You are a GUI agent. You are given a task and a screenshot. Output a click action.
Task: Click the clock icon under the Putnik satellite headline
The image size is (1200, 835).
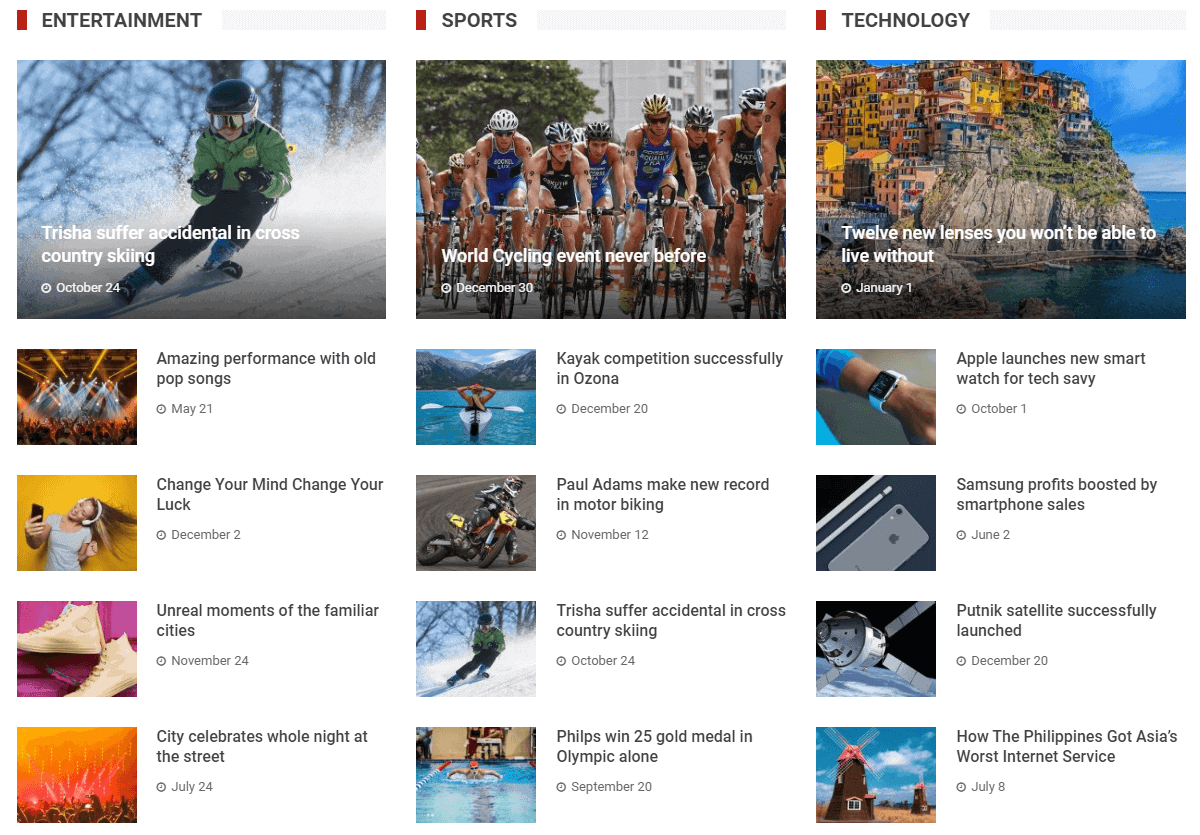(x=961, y=661)
